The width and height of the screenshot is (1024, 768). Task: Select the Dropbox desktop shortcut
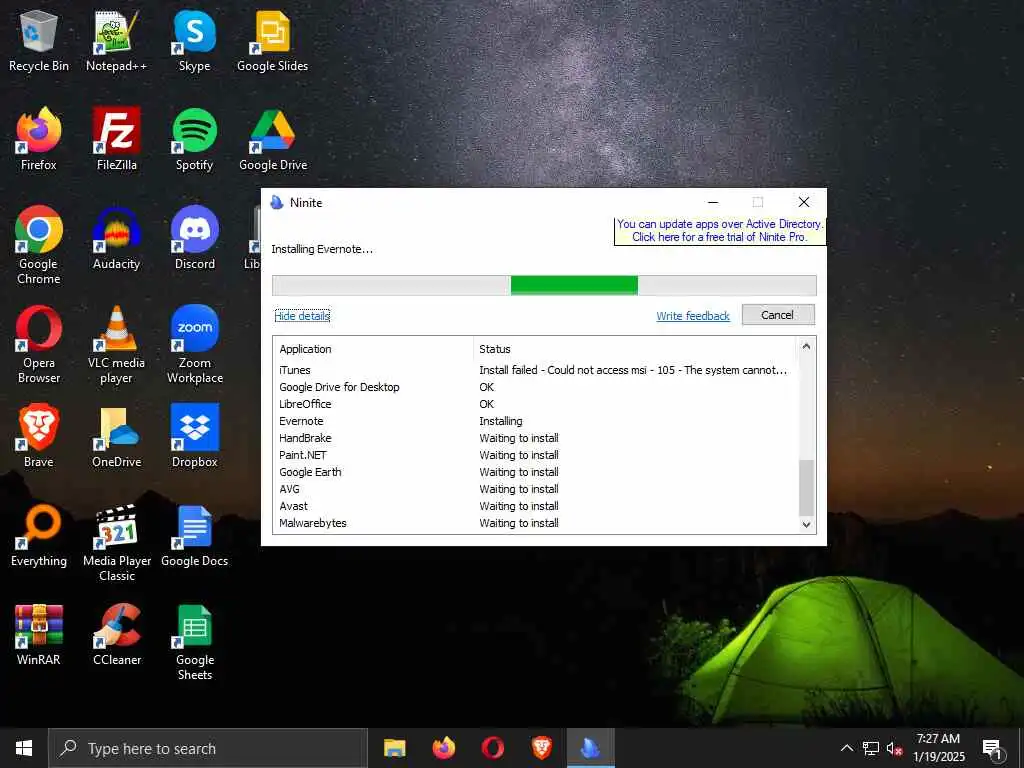point(195,436)
